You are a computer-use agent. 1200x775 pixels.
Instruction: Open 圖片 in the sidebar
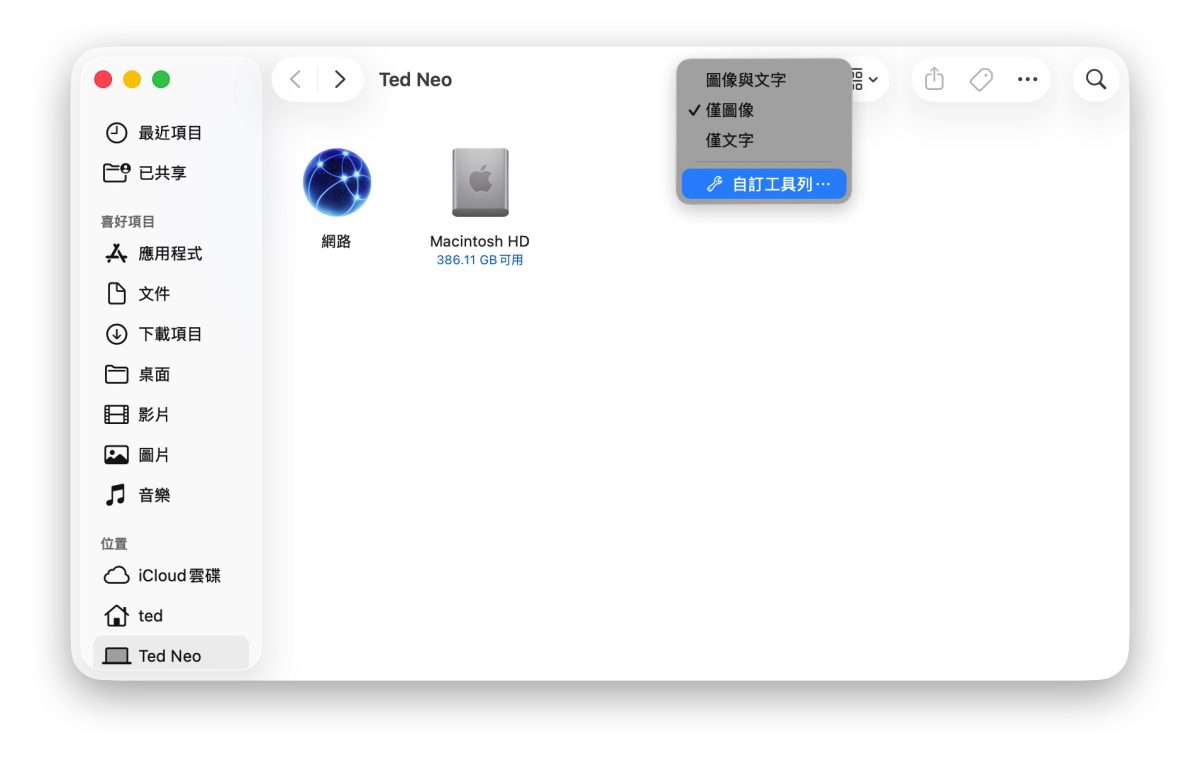coord(171,455)
